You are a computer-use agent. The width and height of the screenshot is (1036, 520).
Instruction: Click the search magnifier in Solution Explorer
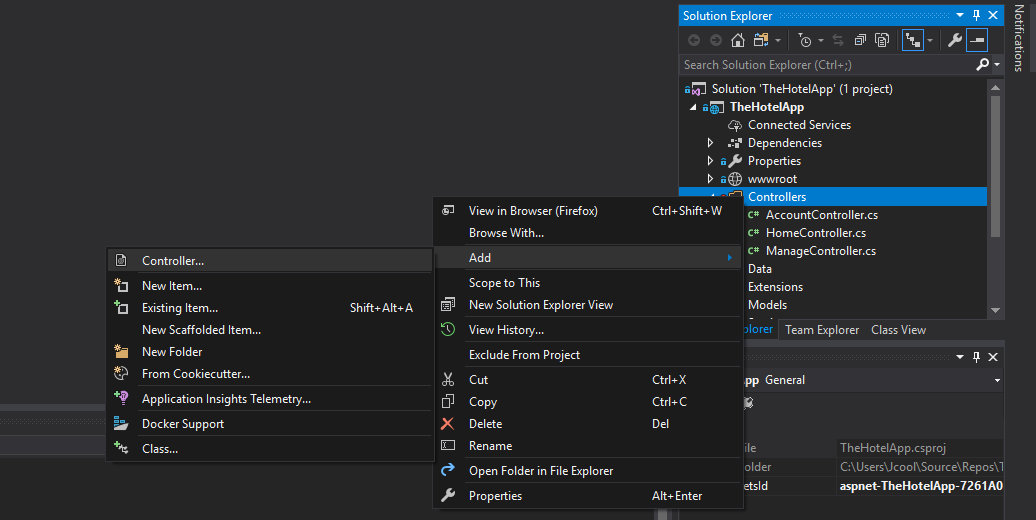click(x=982, y=64)
